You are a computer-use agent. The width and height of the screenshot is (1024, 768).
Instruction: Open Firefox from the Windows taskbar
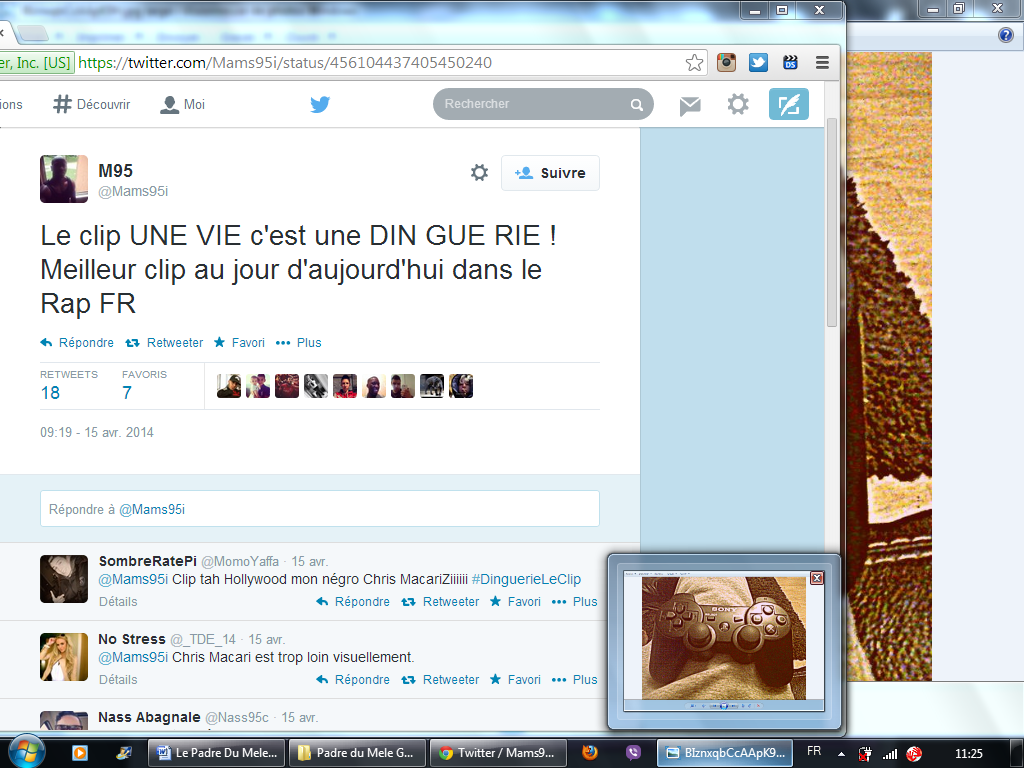point(590,752)
